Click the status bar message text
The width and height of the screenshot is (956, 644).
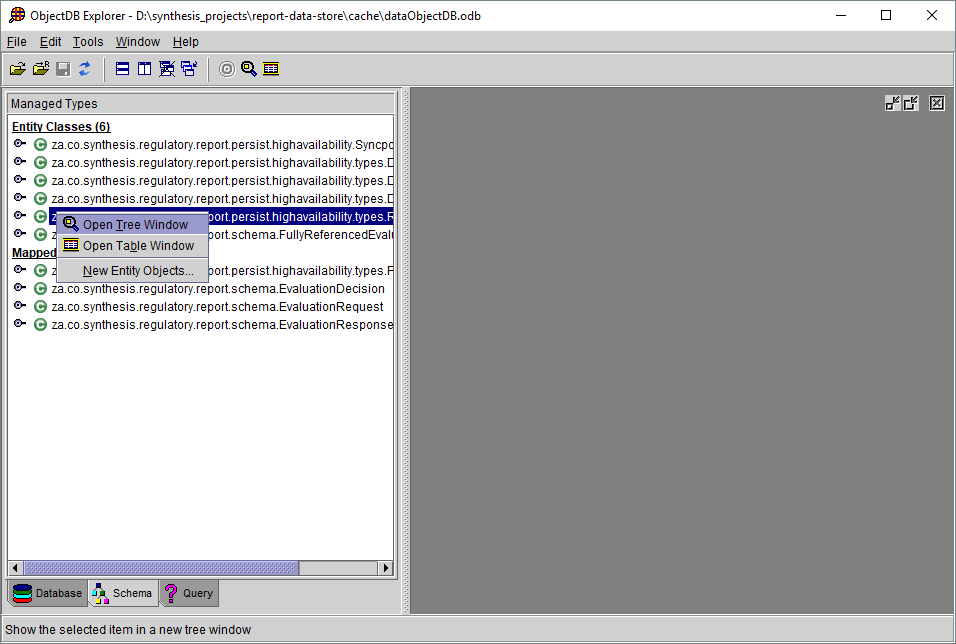pyautogui.click(x=128, y=629)
